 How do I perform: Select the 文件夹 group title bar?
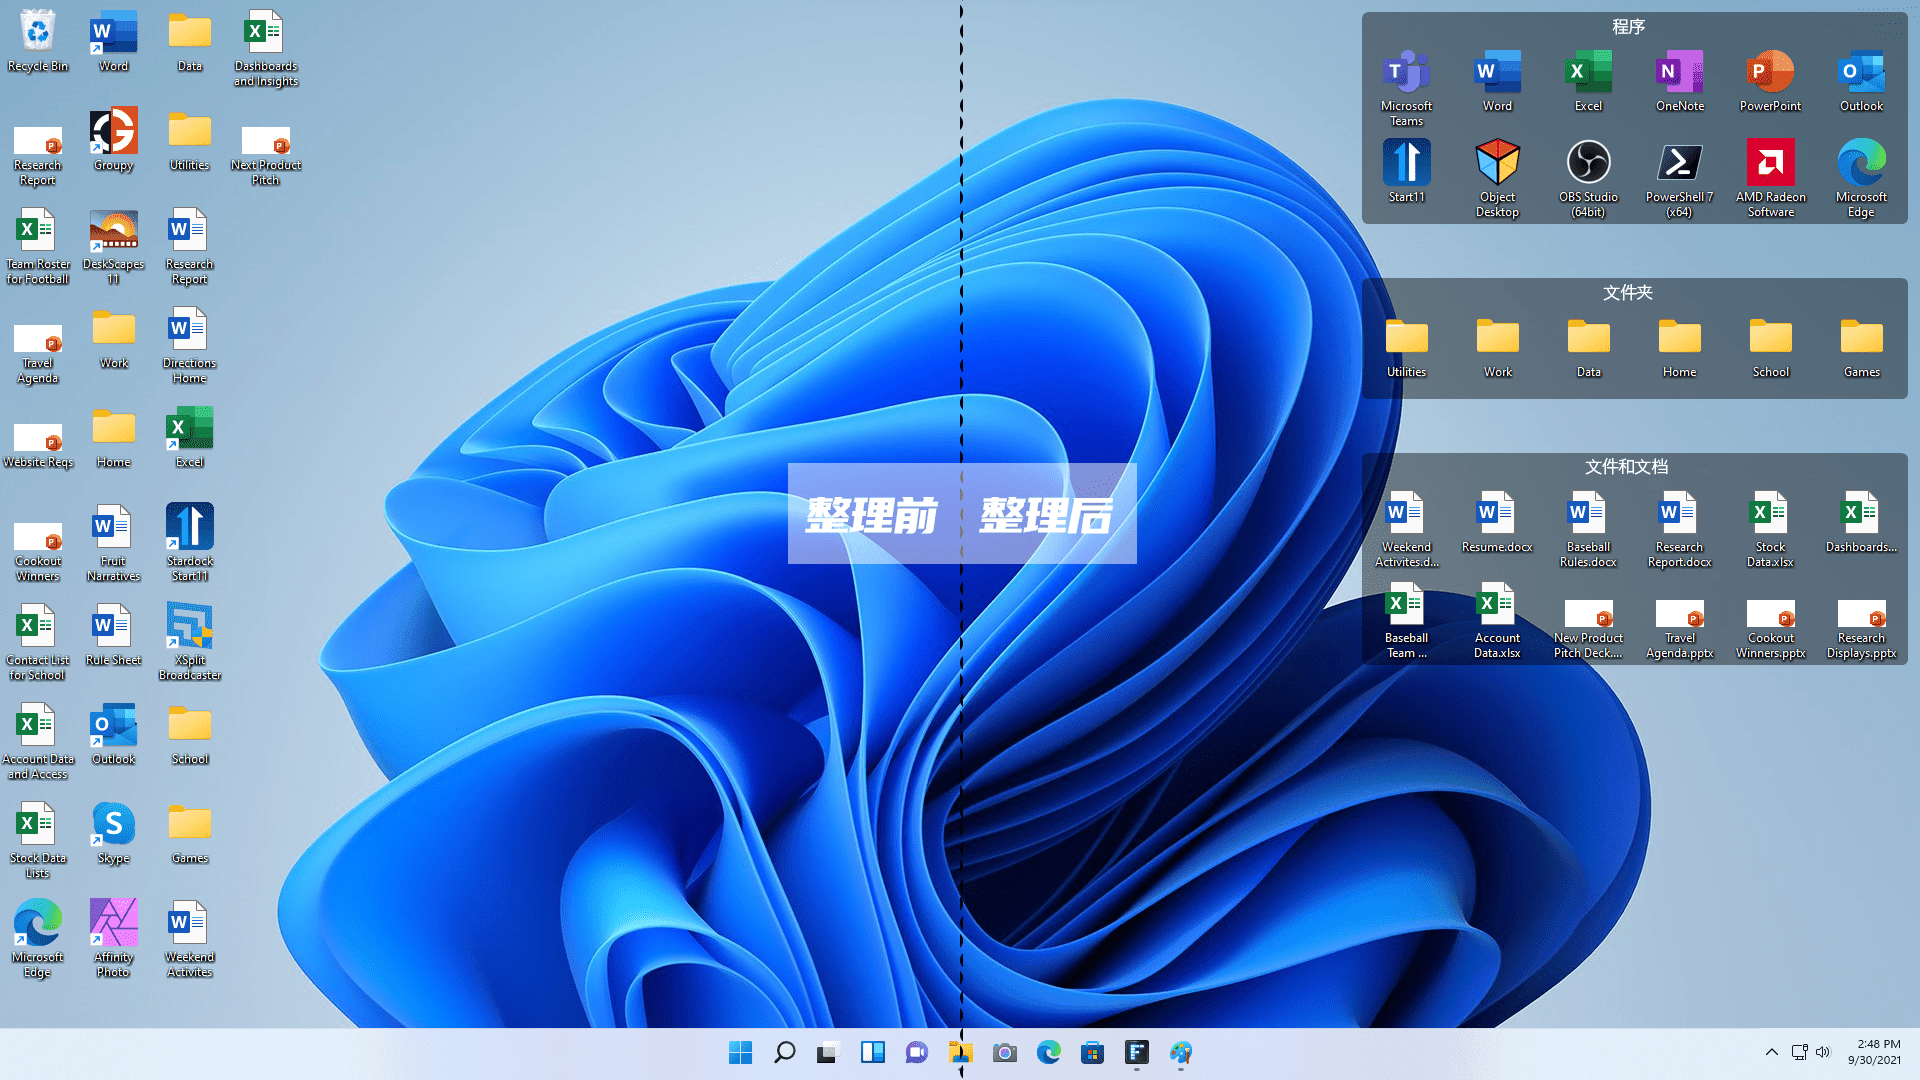point(1628,292)
